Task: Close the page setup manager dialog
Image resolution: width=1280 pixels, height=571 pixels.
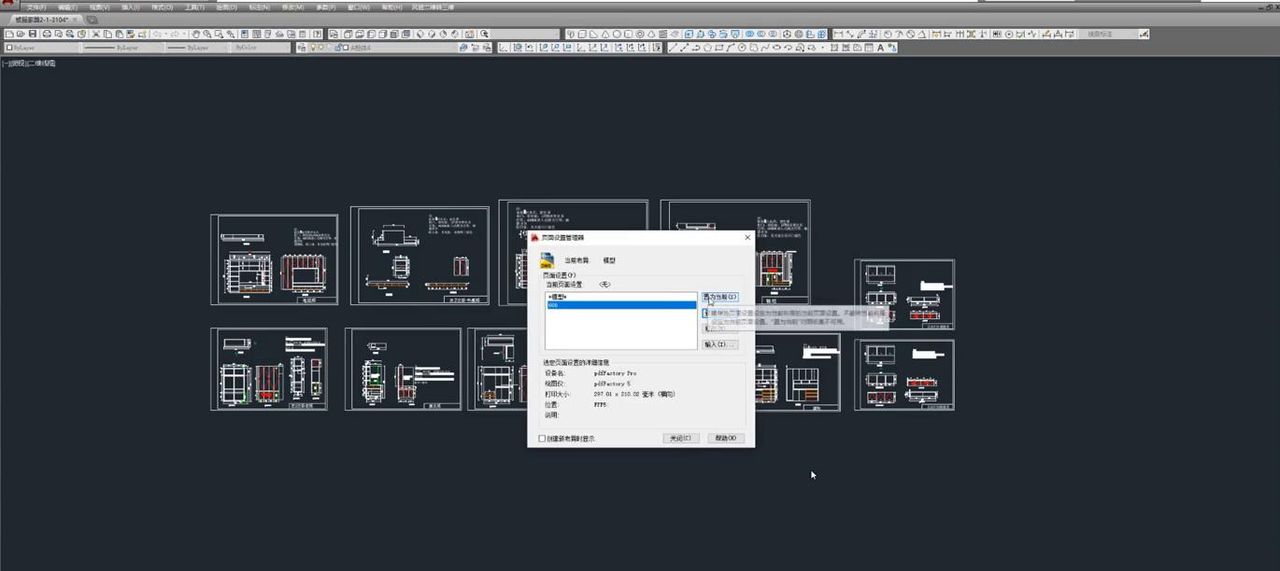Action: (x=747, y=237)
